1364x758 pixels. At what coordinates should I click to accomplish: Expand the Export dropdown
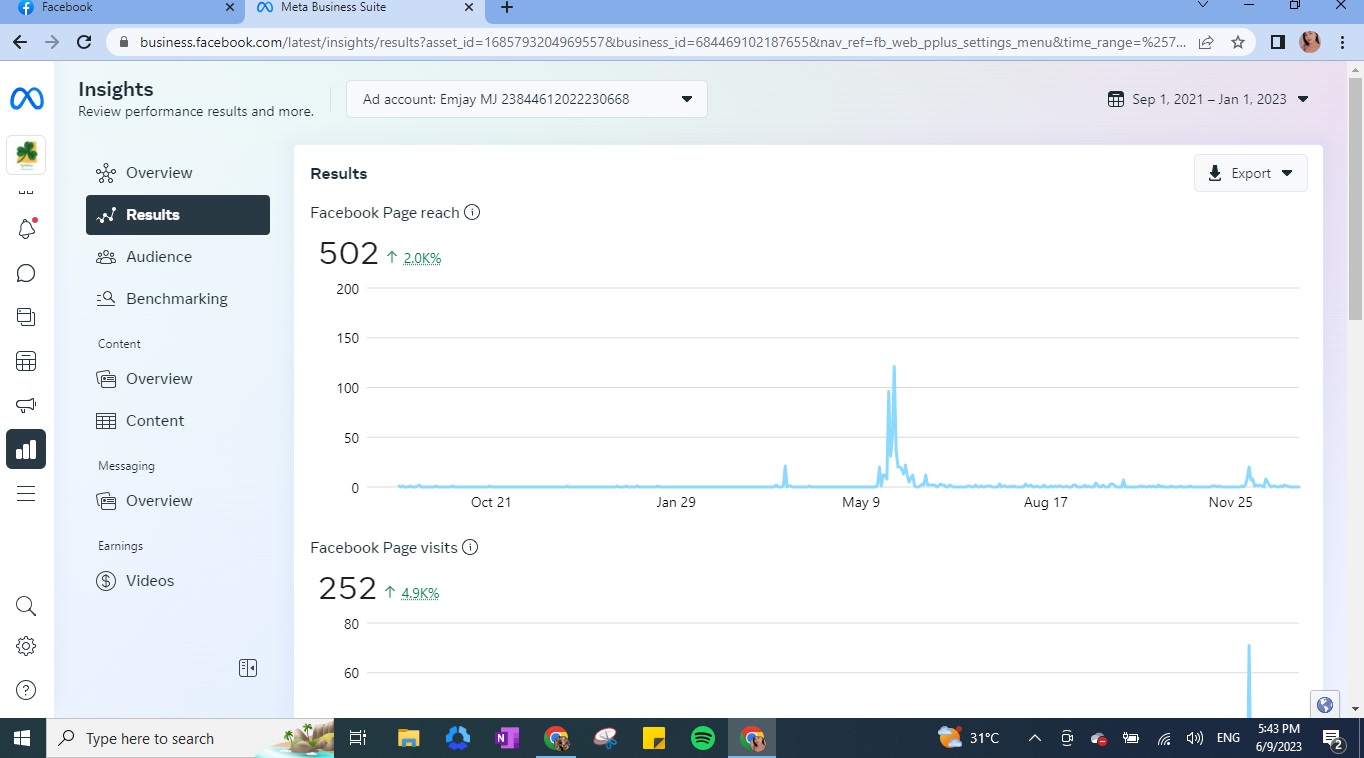coord(1251,173)
